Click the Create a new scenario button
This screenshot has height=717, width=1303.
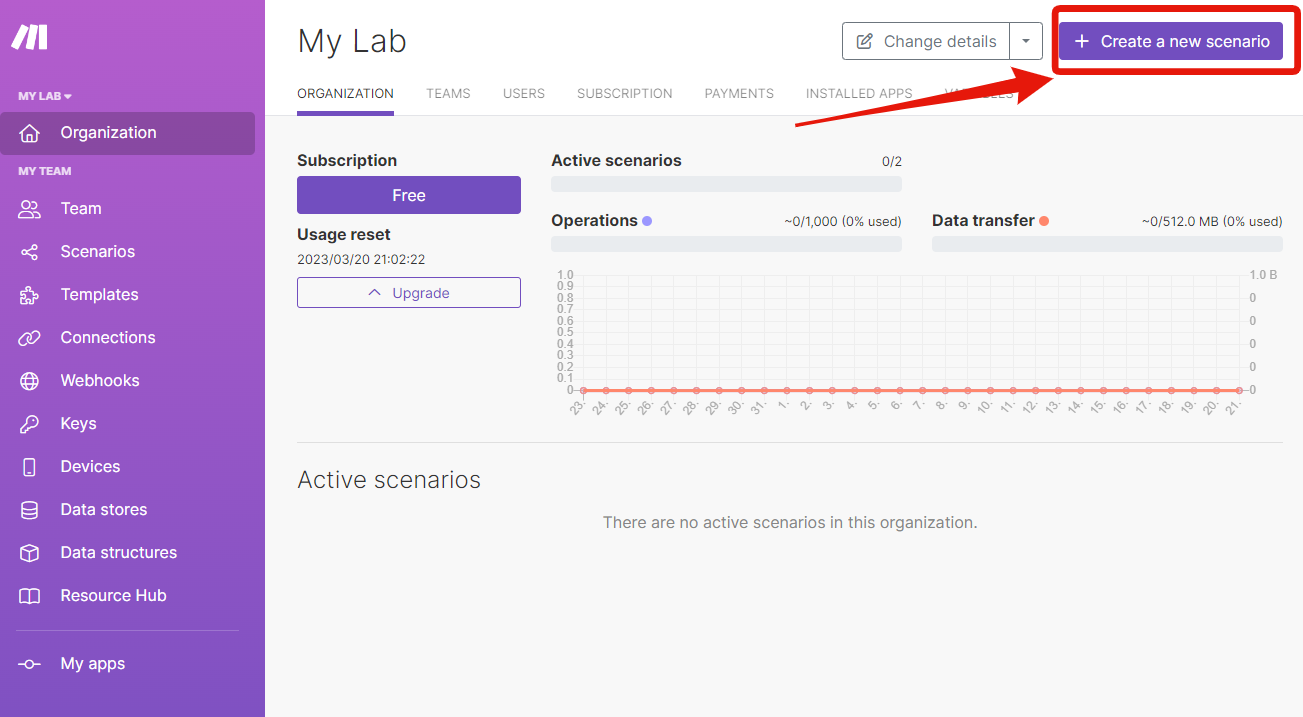1171,41
